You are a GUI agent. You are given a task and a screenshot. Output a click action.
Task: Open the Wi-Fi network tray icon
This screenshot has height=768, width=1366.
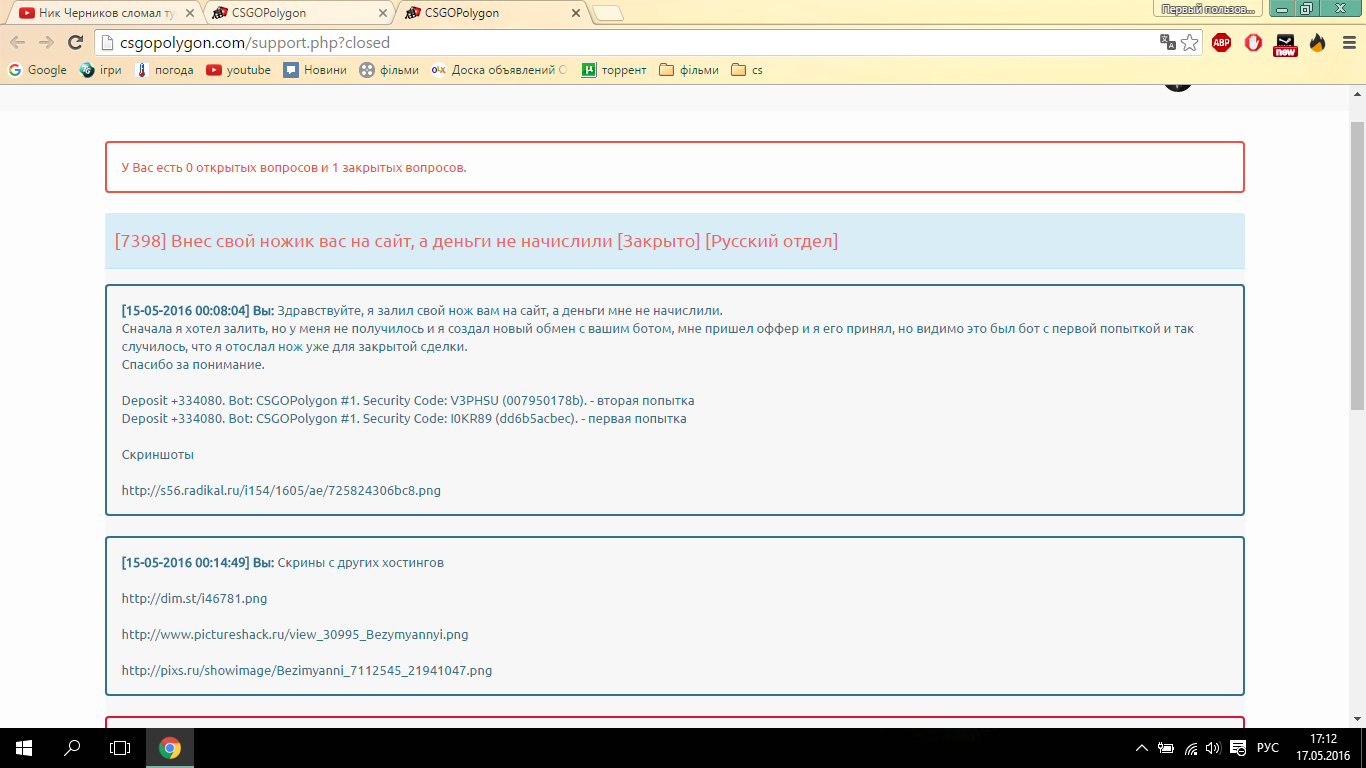tap(1191, 748)
